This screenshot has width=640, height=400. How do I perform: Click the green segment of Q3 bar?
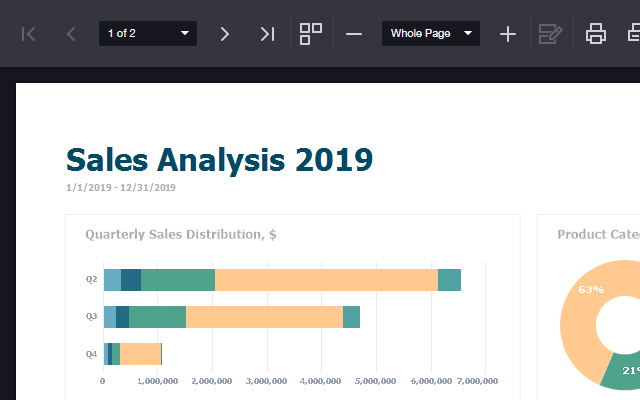157,317
